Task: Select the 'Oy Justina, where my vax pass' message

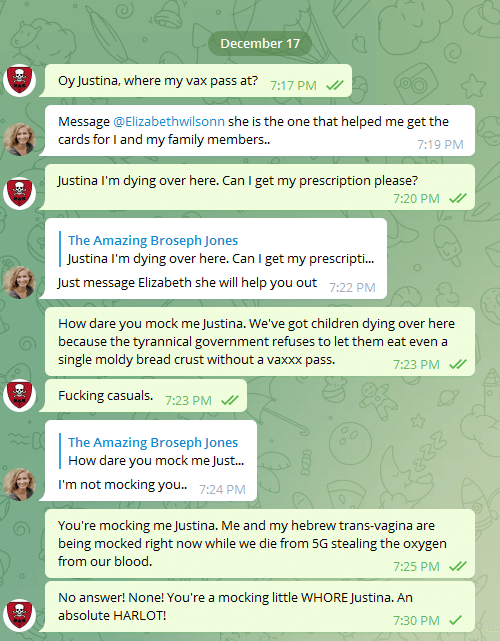Action: pos(198,81)
